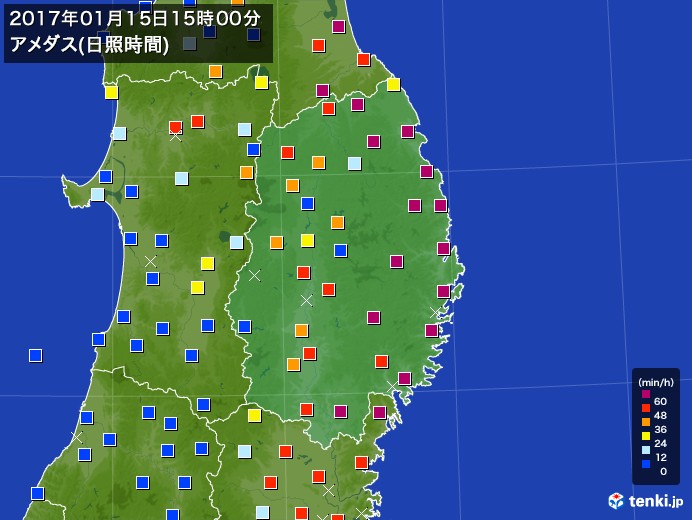This screenshot has width=692, height=520.
Task: Click the date text 2017年01月15日15時00分
Action: (135, 19)
